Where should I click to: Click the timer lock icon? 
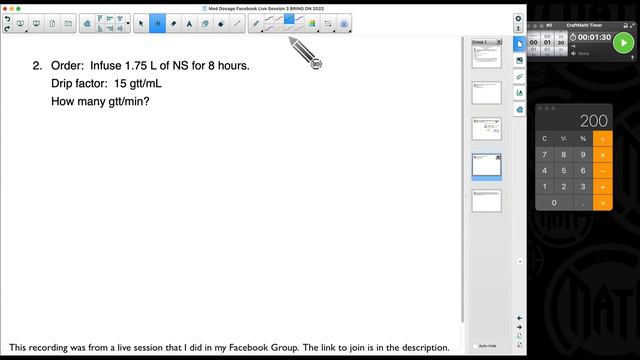click(625, 25)
